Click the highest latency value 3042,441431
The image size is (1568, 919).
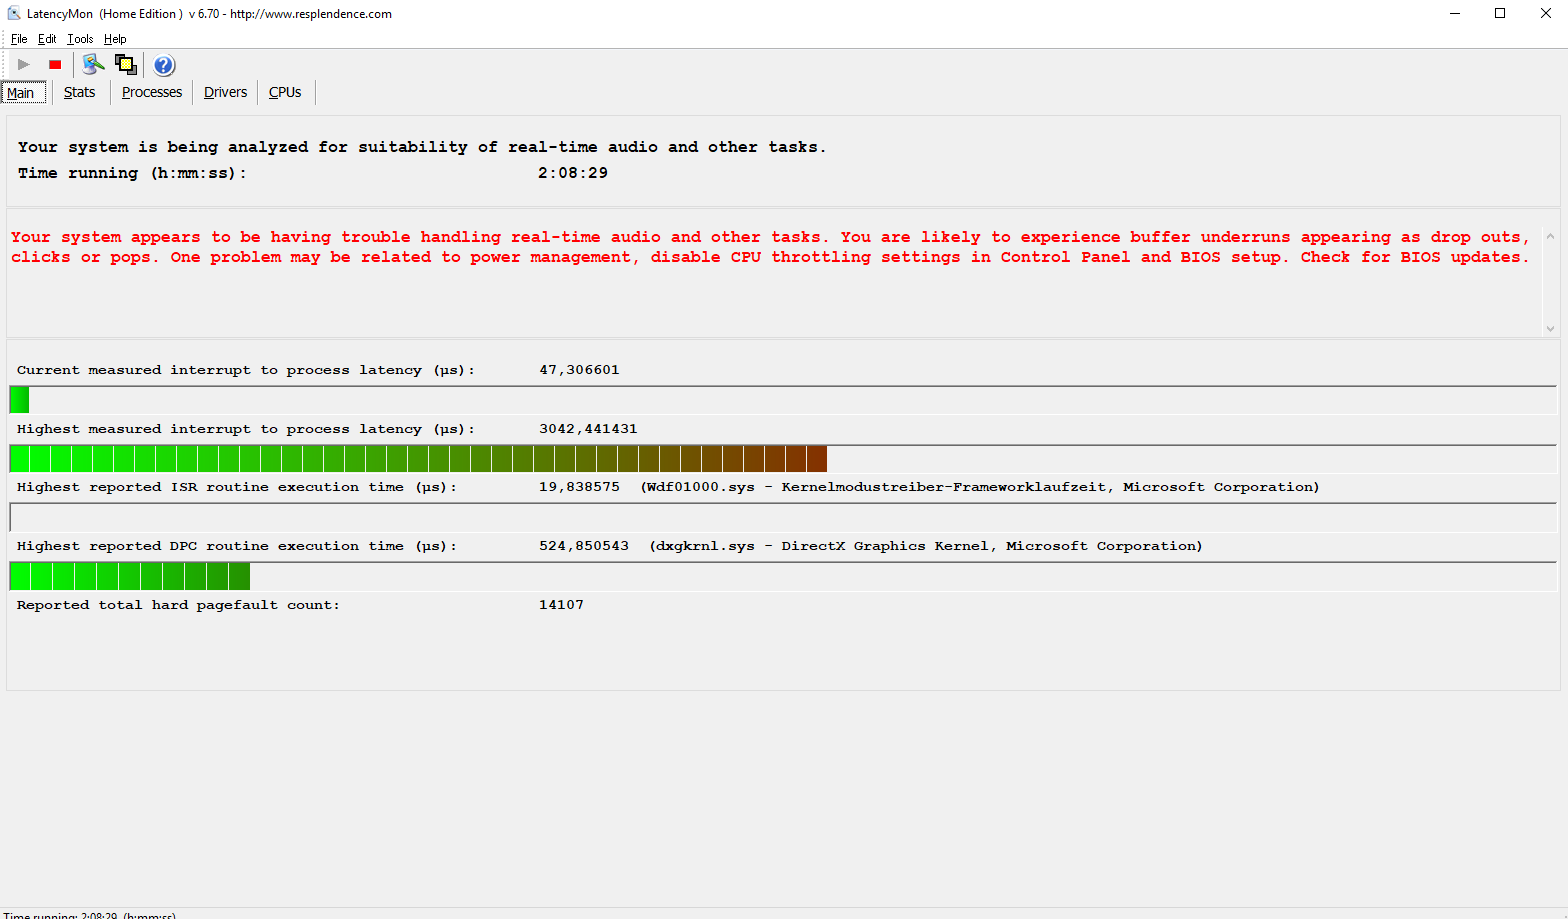(x=588, y=429)
